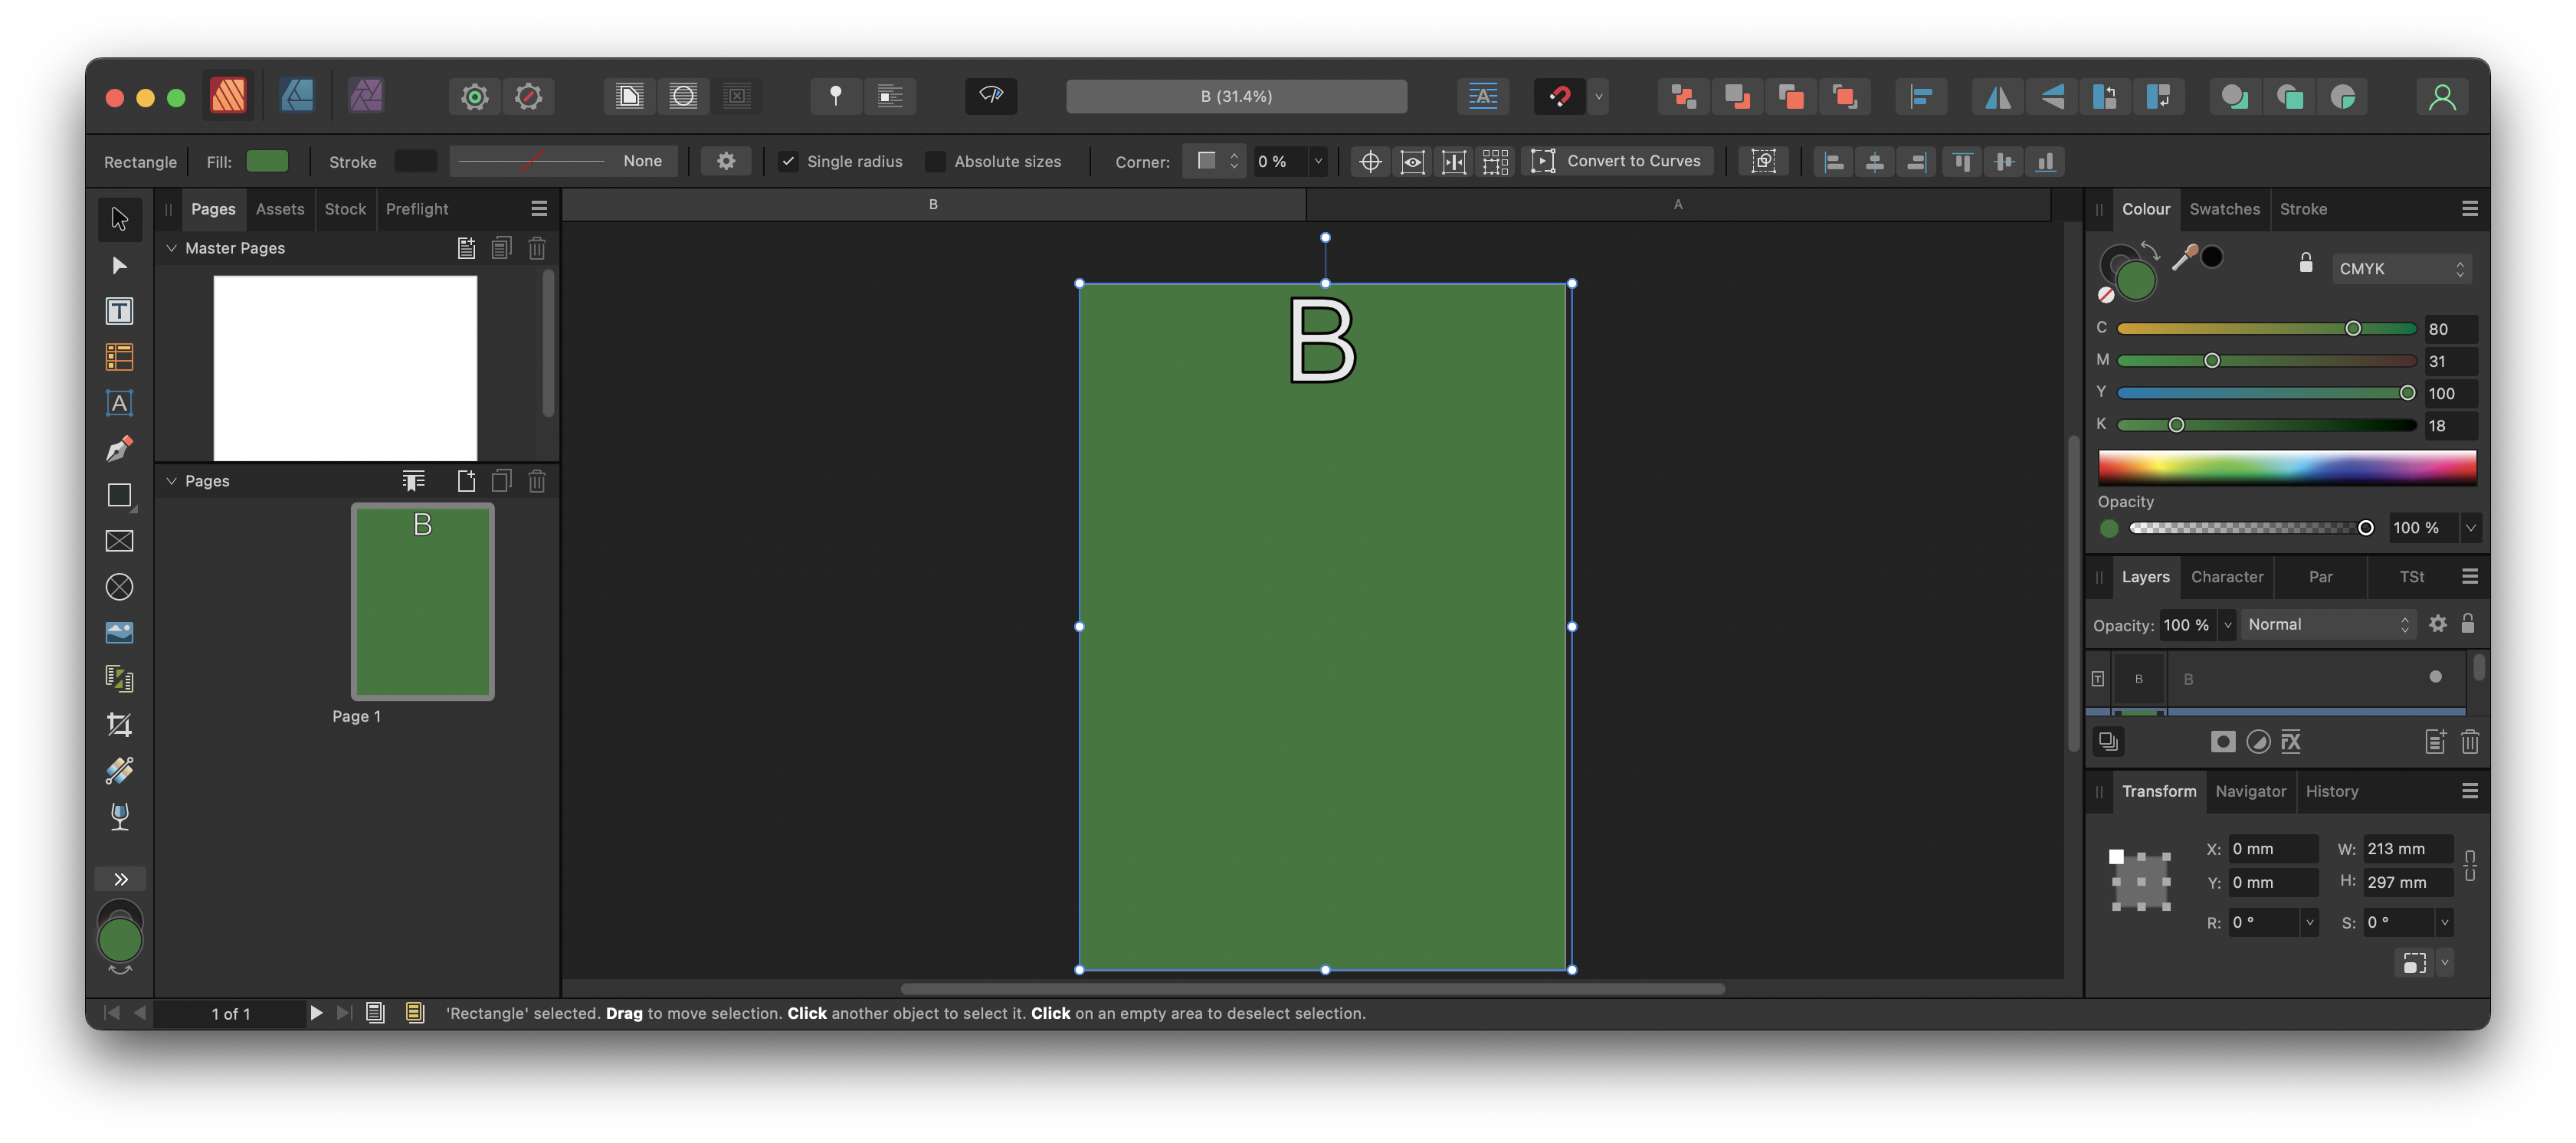Select the Page 1 thumbnail
The height and width of the screenshot is (1143, 2576).
(x=422, y=601)
